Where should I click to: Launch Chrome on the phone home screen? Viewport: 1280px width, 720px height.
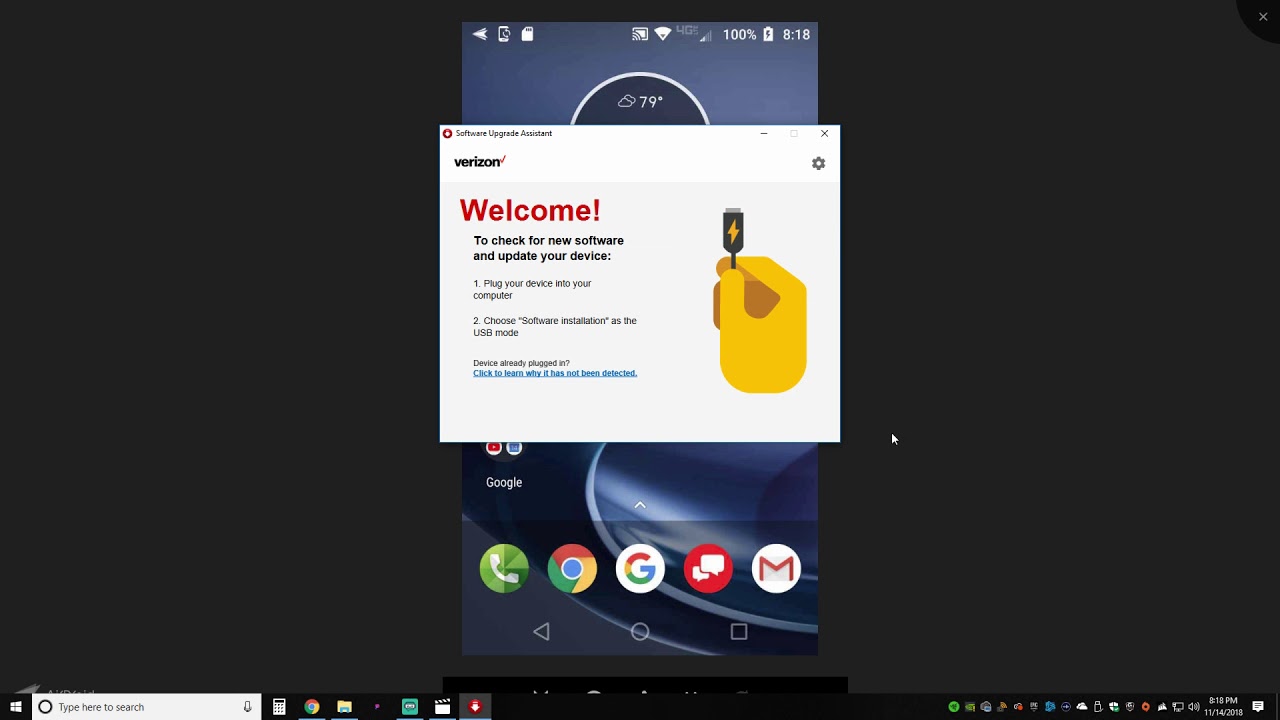[572, 569]
